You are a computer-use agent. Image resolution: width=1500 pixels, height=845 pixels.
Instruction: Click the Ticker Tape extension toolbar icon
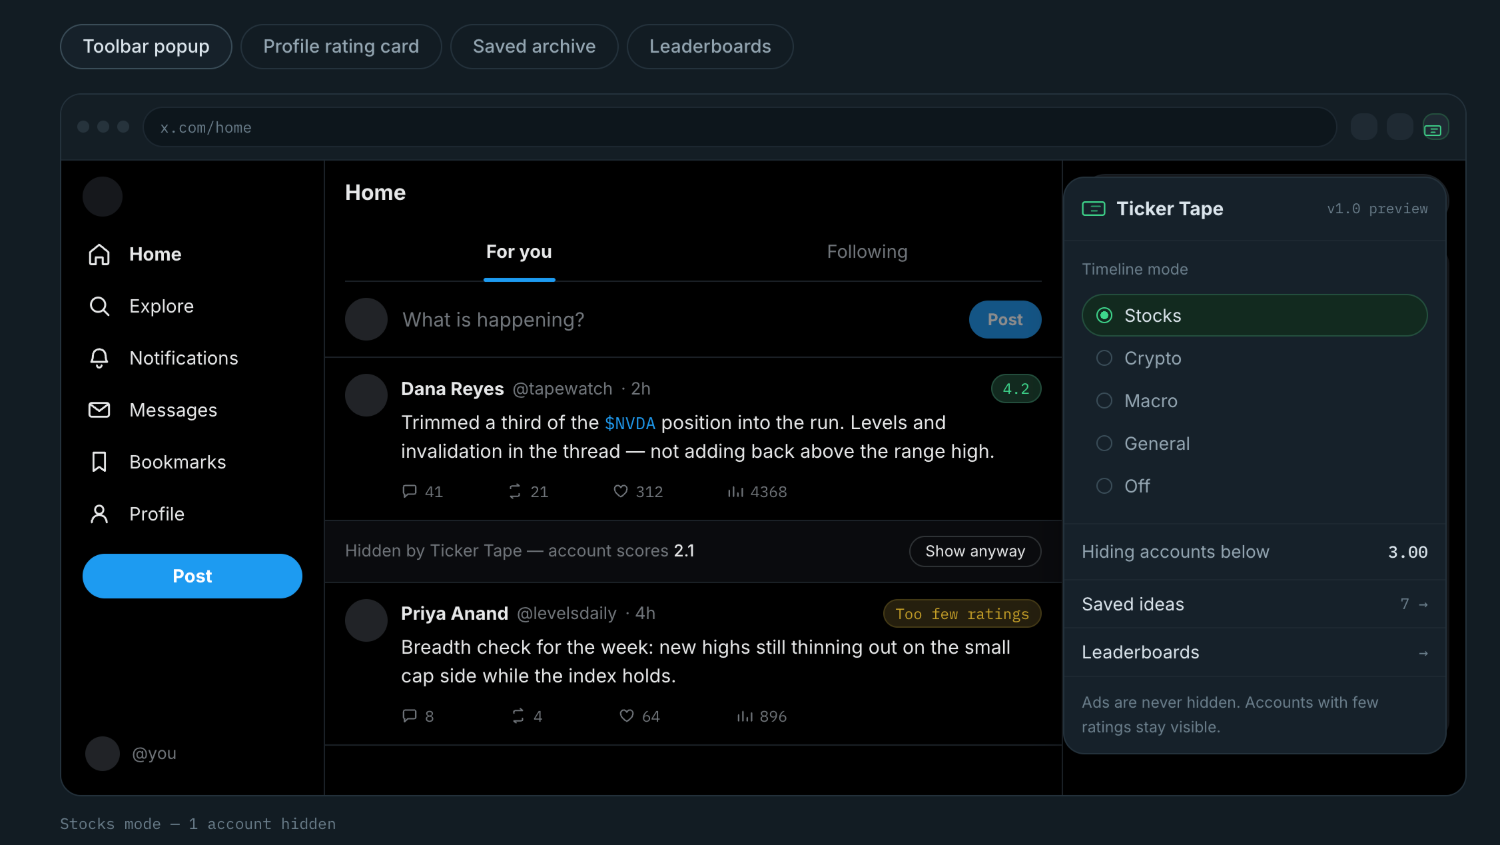(1435, 127)
